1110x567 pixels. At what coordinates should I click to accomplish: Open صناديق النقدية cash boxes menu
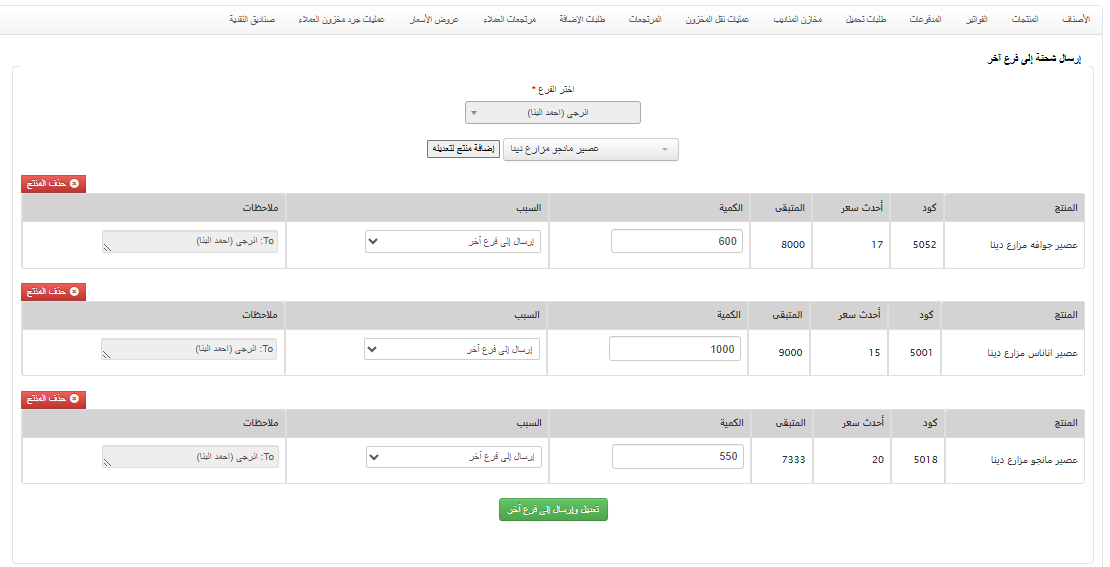pos(252,19)
